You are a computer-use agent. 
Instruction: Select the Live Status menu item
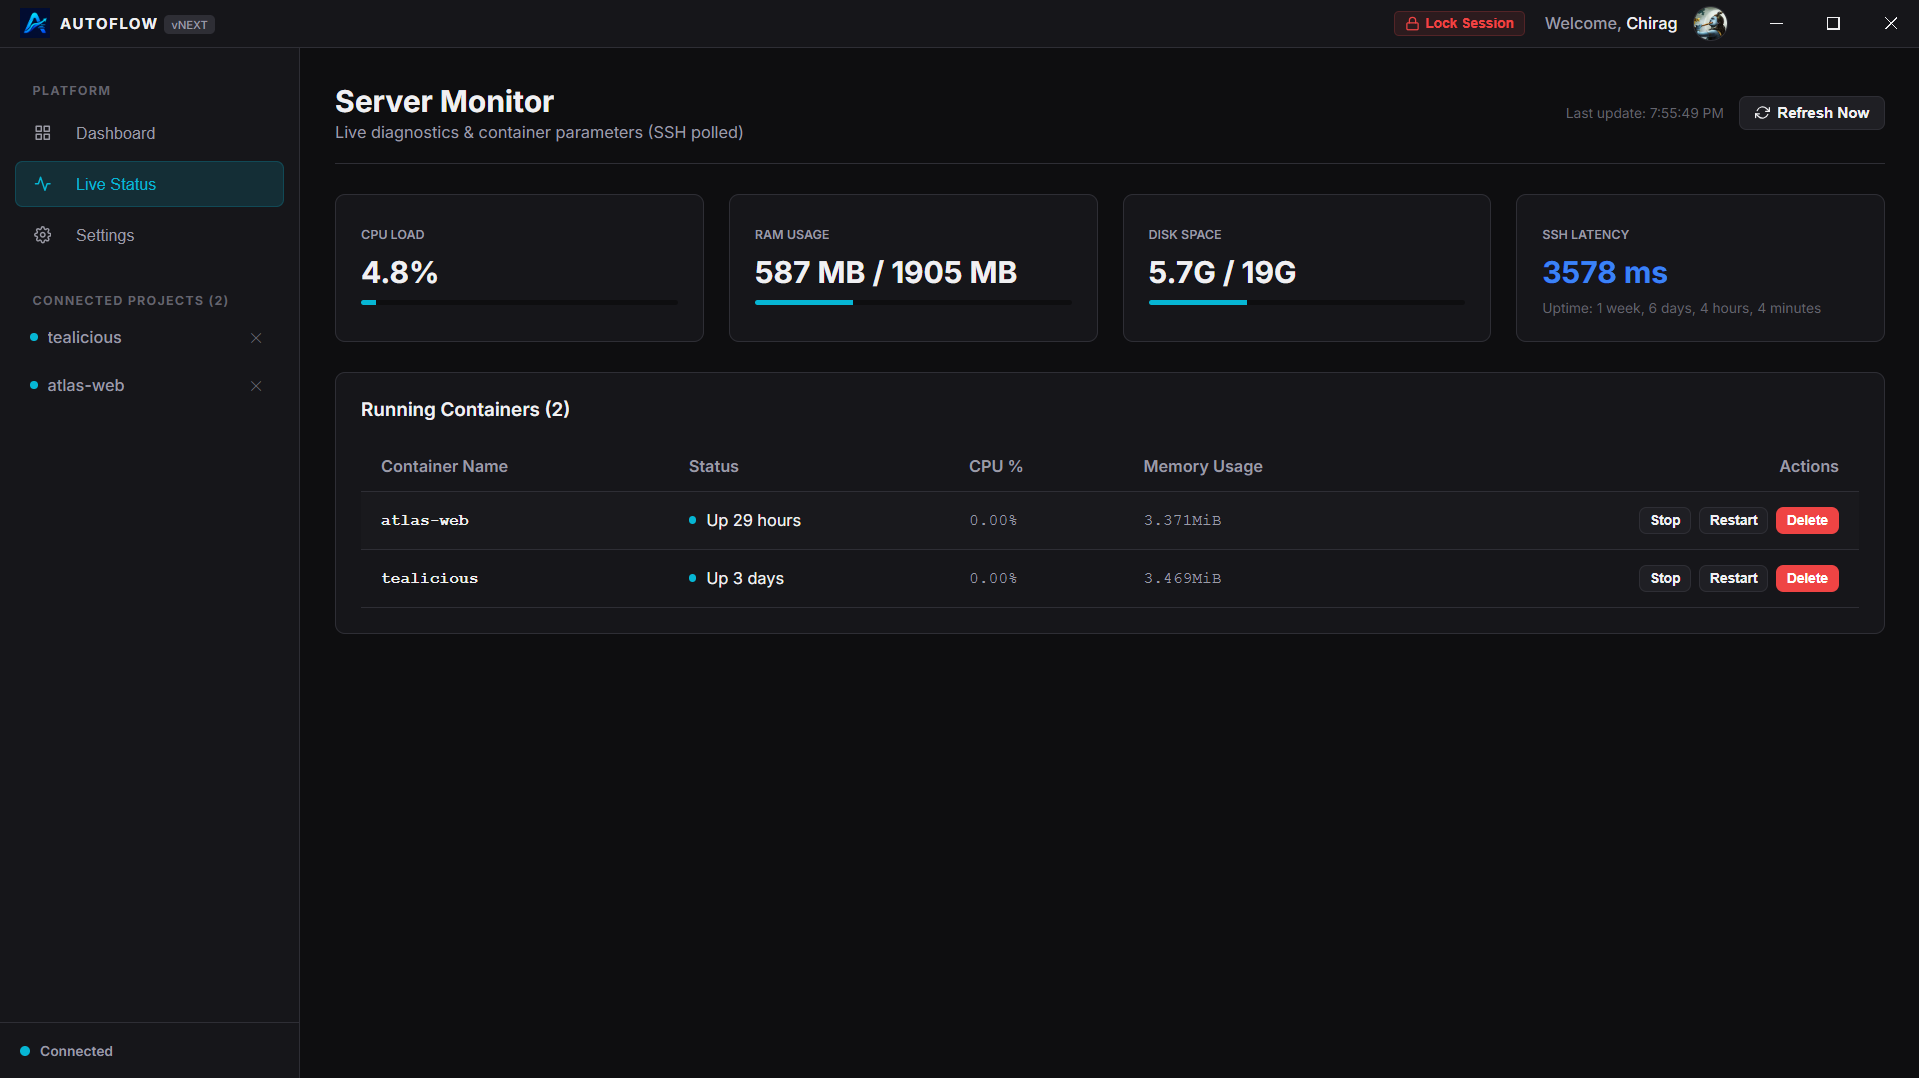click(149, 184)
